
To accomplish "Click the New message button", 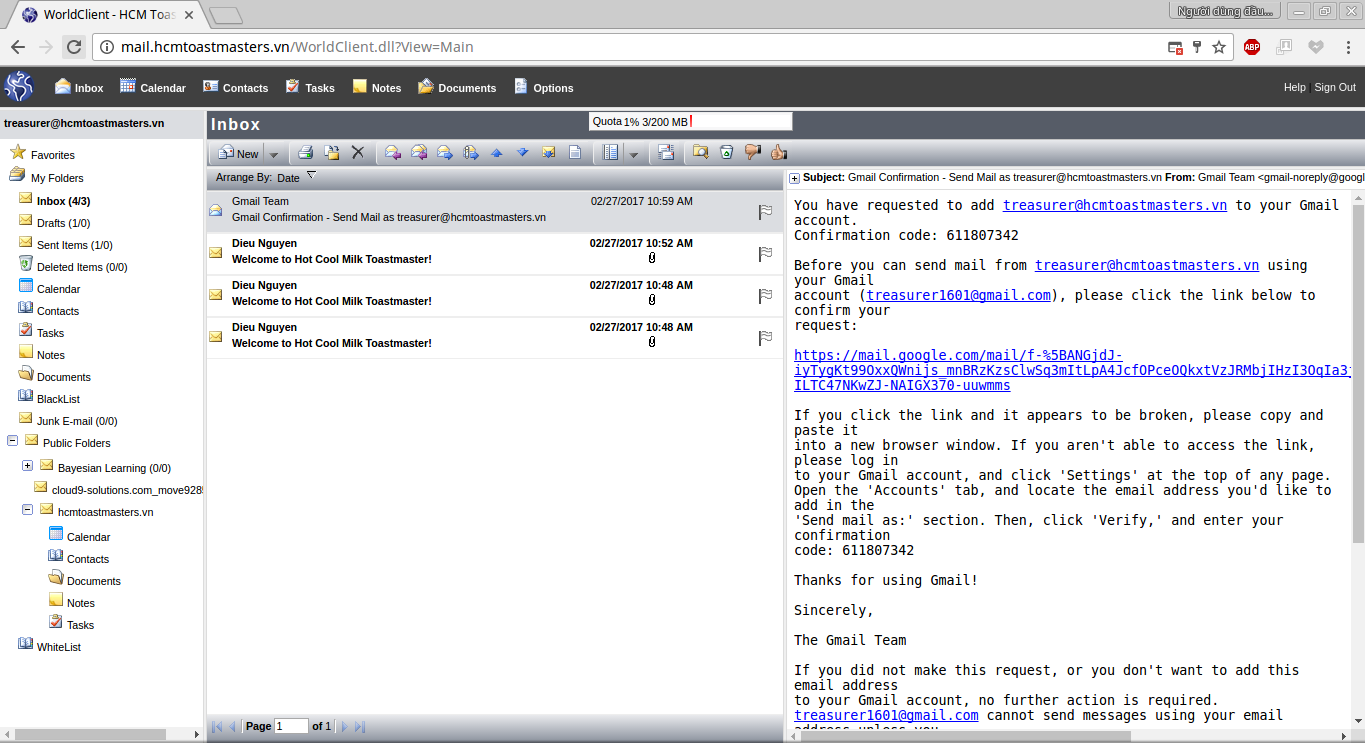I will tap(238, 153).
